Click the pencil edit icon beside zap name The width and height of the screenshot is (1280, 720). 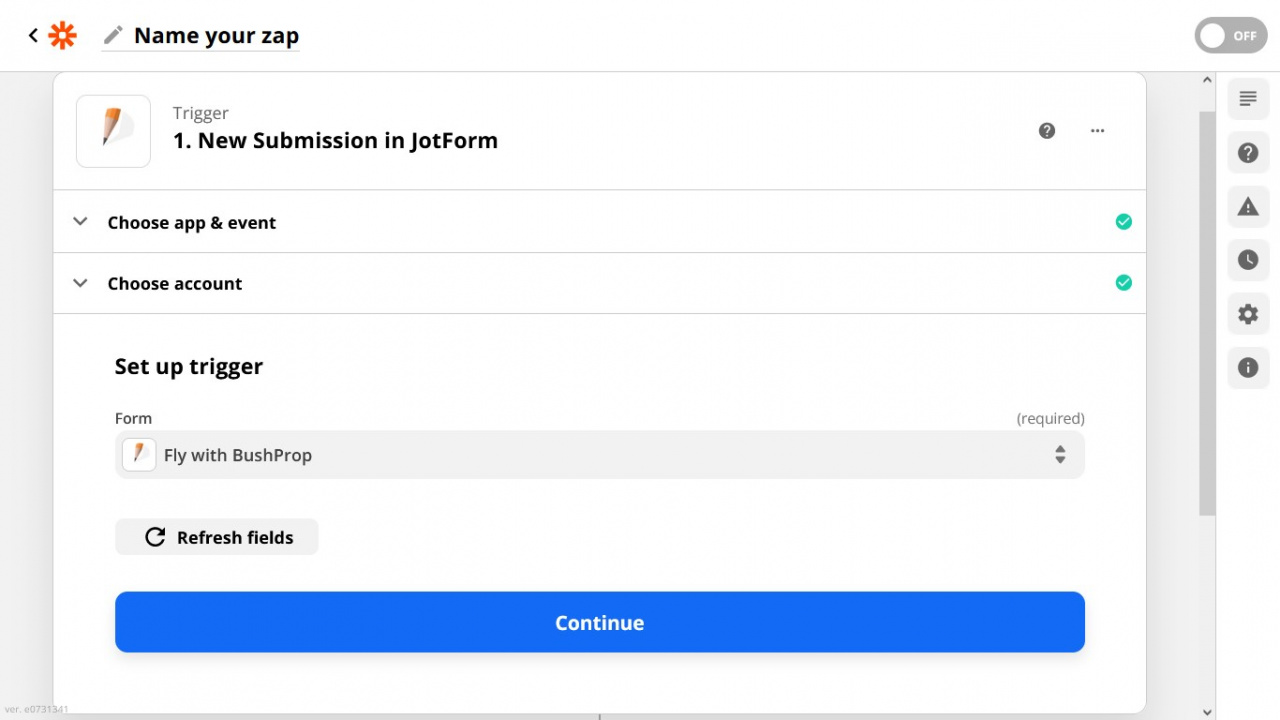(x=114, y=36)
